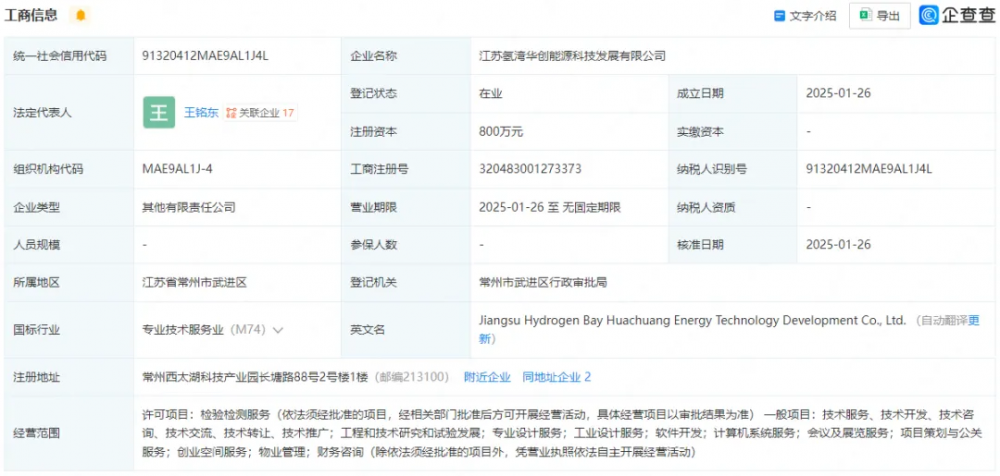1000x476 pixels.
Task: Select organization code MAE9AL1J-4
Action: [176, 169]
